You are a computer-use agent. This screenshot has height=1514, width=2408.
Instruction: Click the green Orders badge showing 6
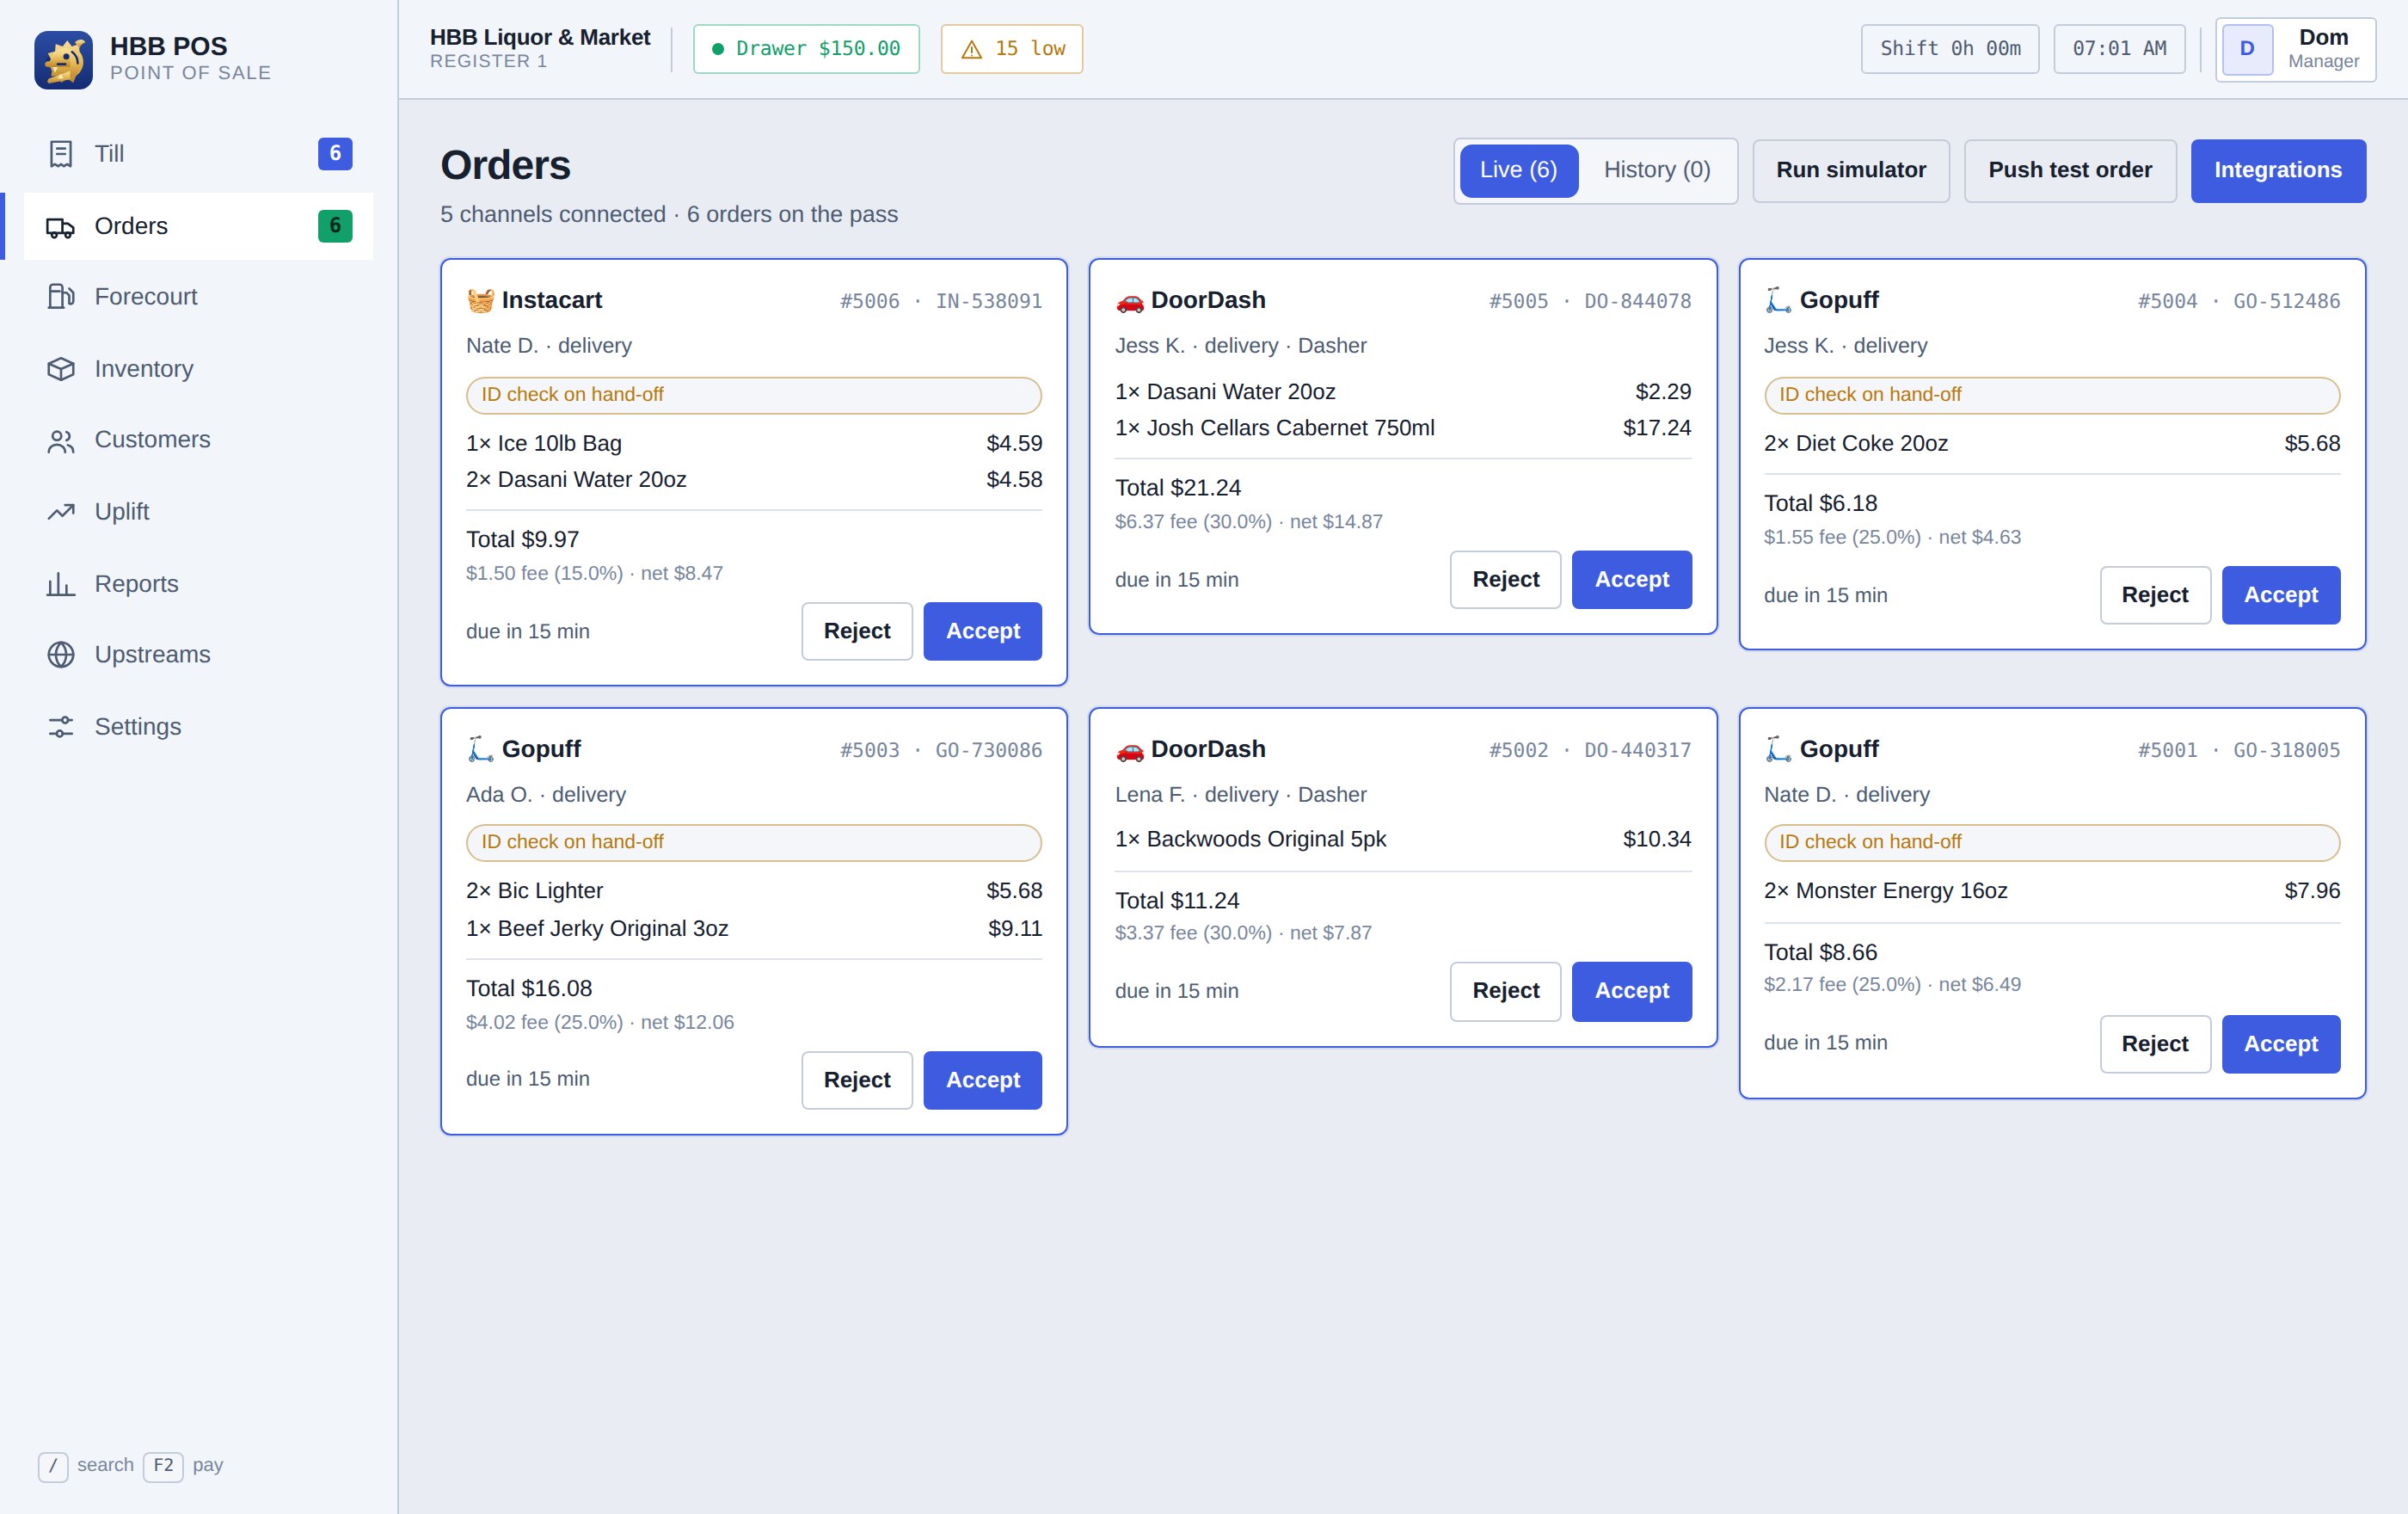[x=335, y=226]
